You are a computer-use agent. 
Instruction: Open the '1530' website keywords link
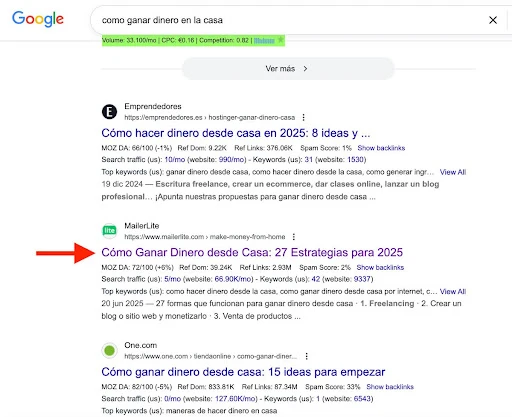coord(355,160)
